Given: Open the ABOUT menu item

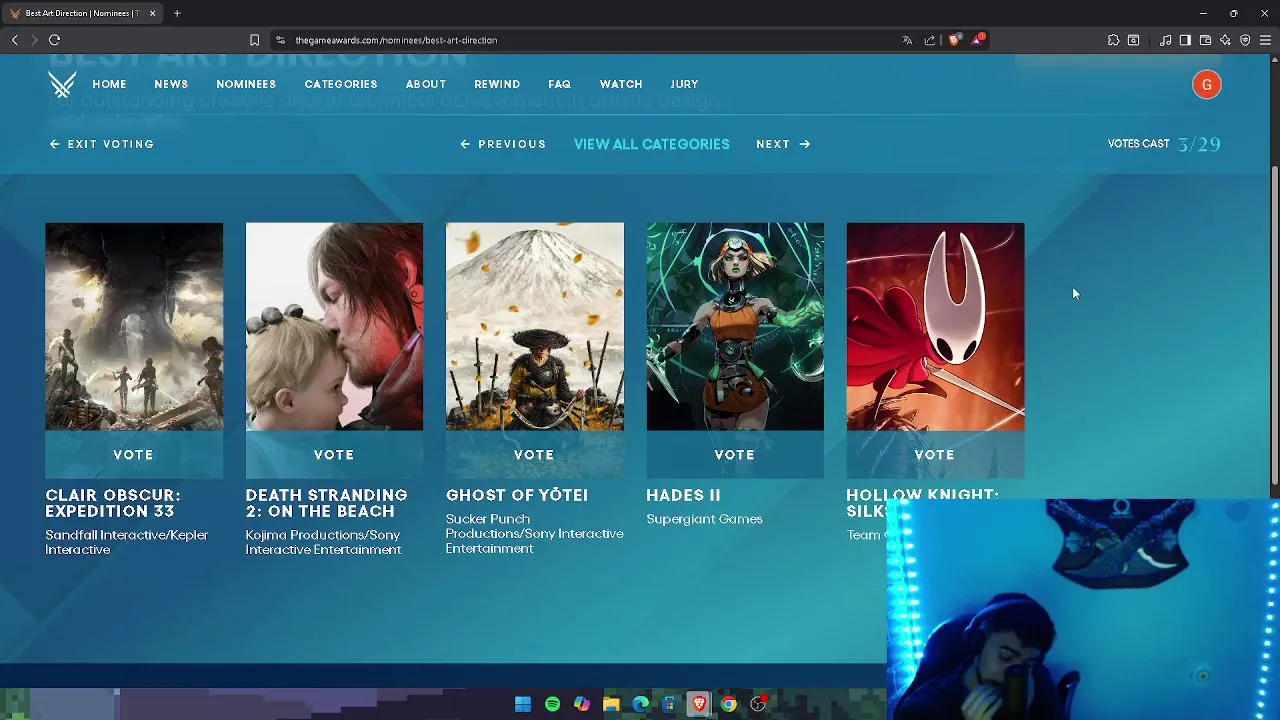Looking at the screenshot, I should tap(426, 84).
